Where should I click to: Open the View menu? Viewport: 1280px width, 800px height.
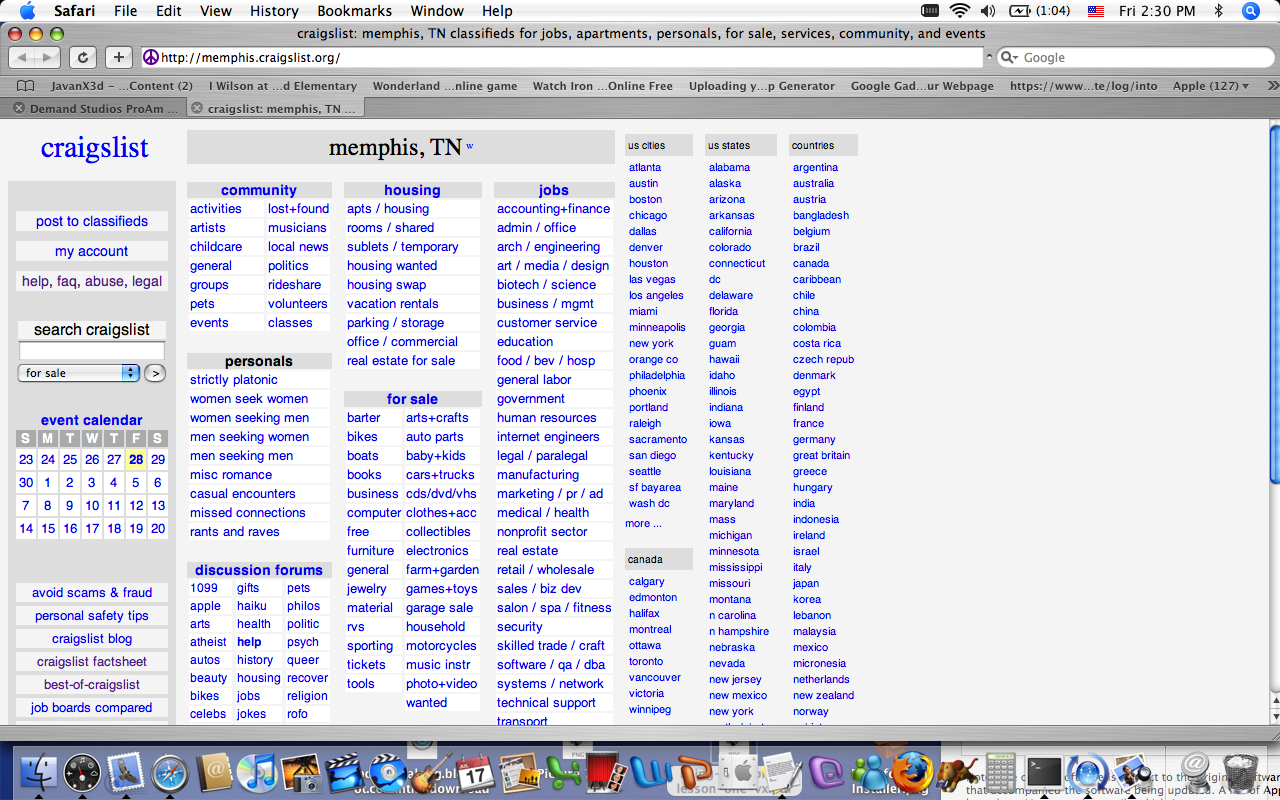tap(216, 11)
